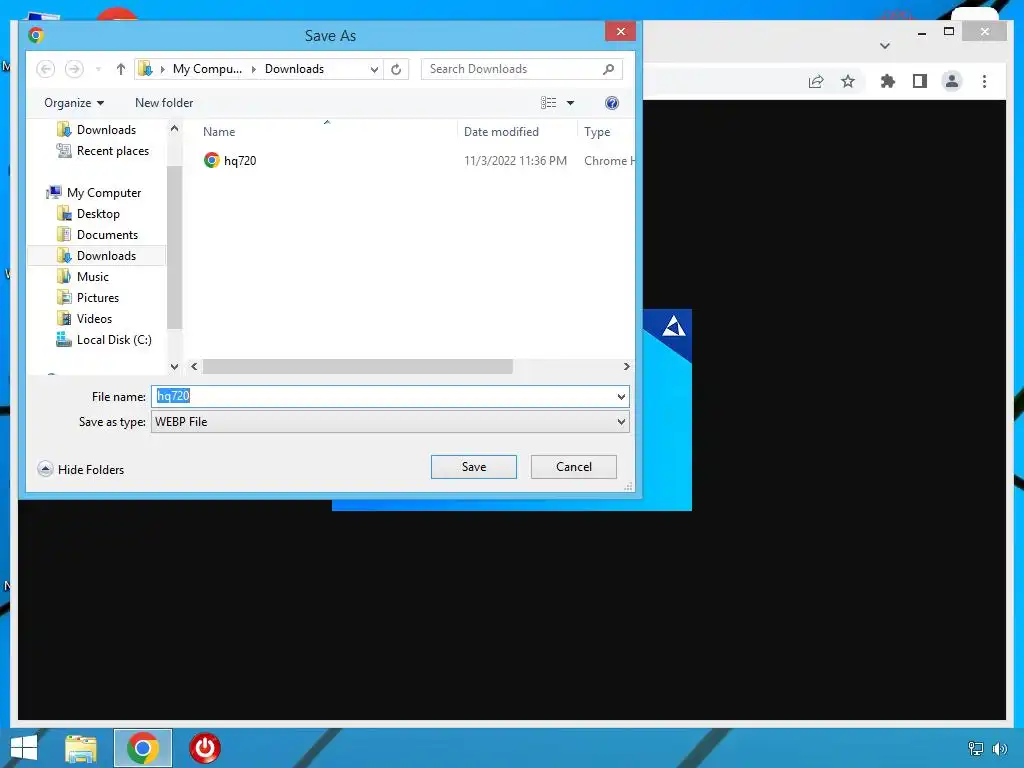Sort files by the Type column header

click(x=597, y=131)
